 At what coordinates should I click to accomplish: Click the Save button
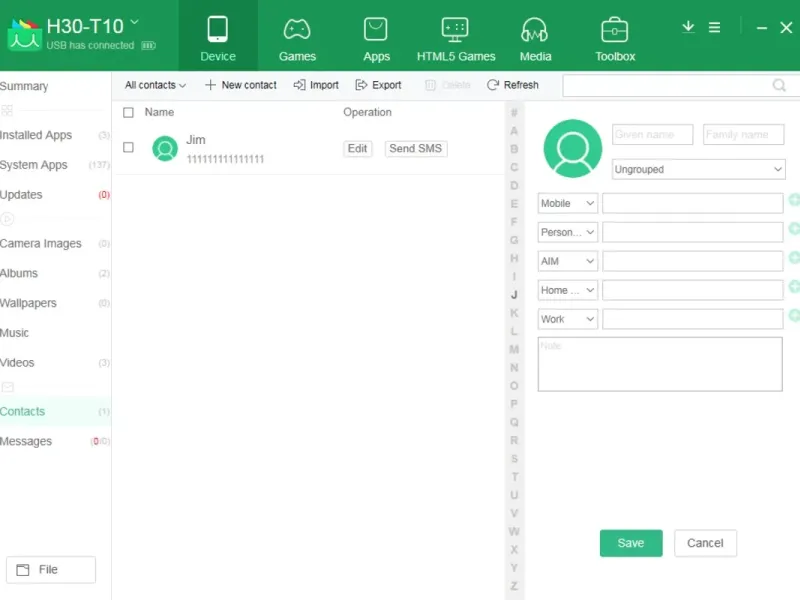631,543
